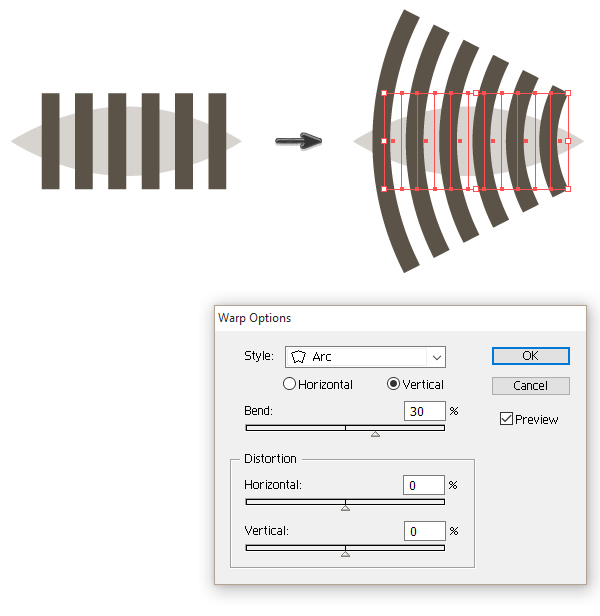Click the Bend slider handle
600x616 pixels.
(375, 434)
